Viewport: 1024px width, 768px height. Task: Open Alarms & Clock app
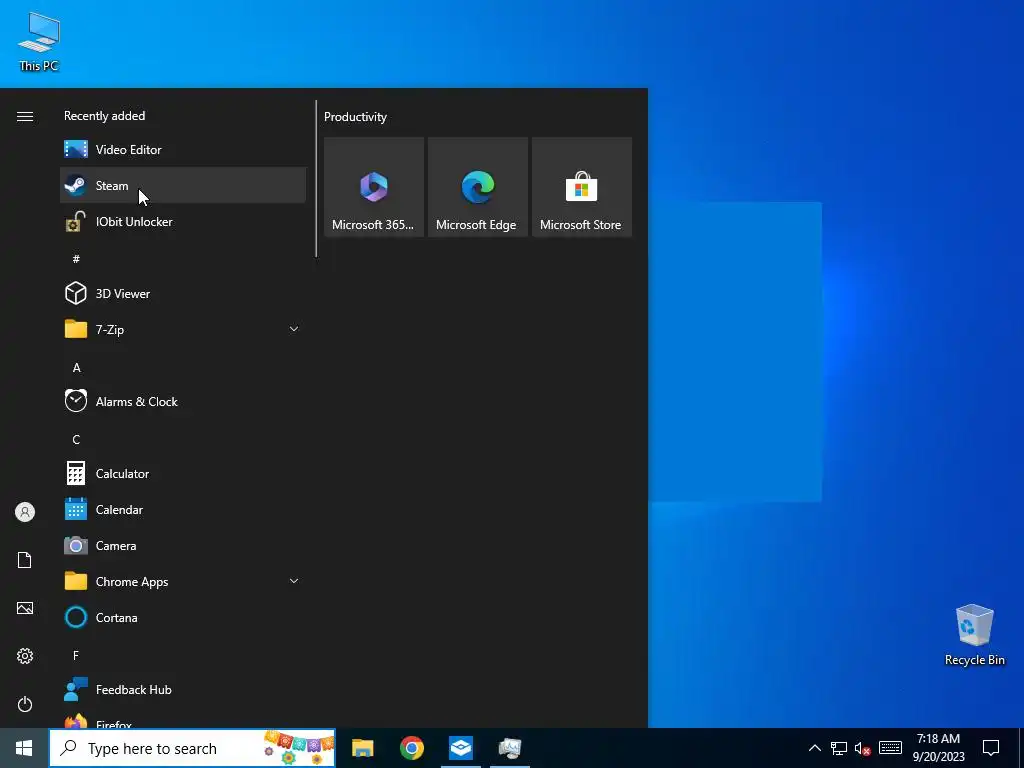(183, 402)
